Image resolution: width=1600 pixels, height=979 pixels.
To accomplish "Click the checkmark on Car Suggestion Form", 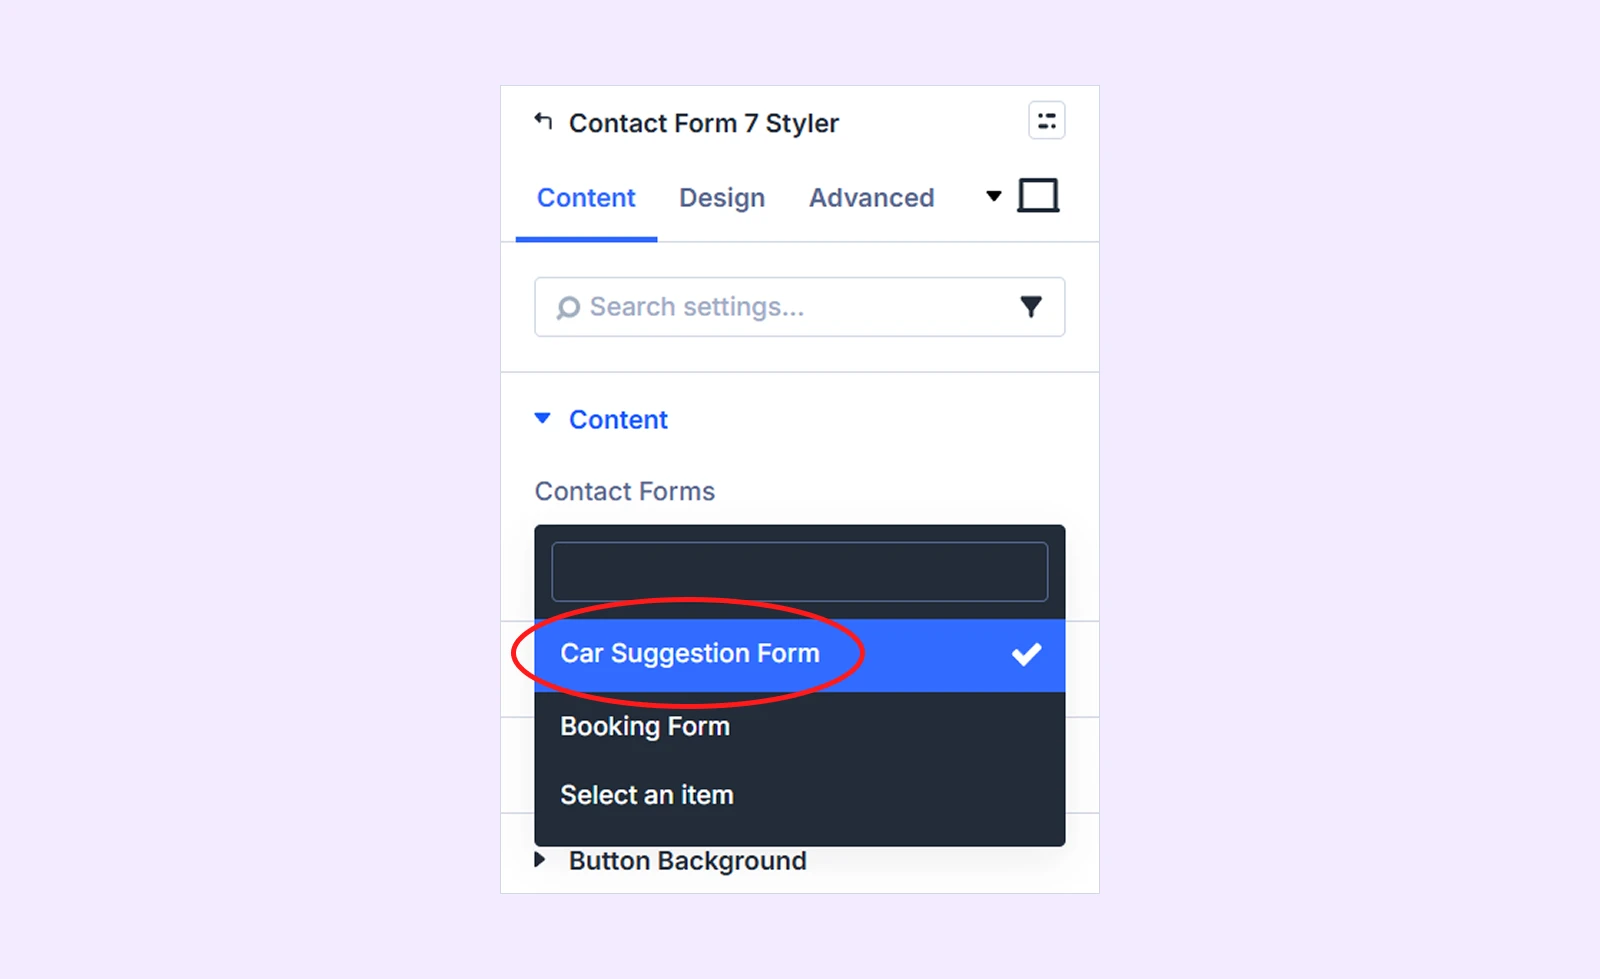I will pyautogui.click(x=1026, y=654).
